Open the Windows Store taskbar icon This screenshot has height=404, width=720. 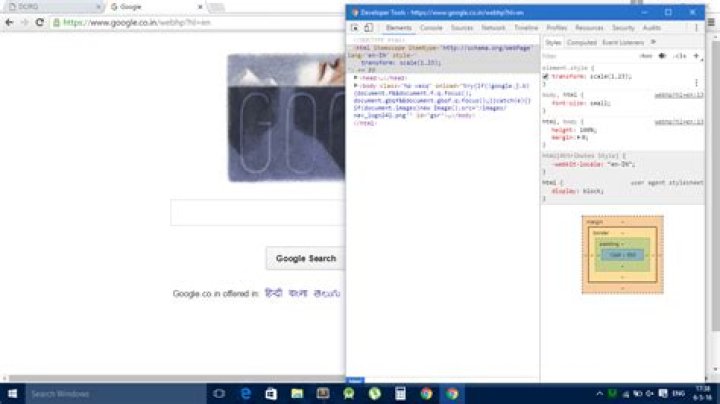coord(271,394)
